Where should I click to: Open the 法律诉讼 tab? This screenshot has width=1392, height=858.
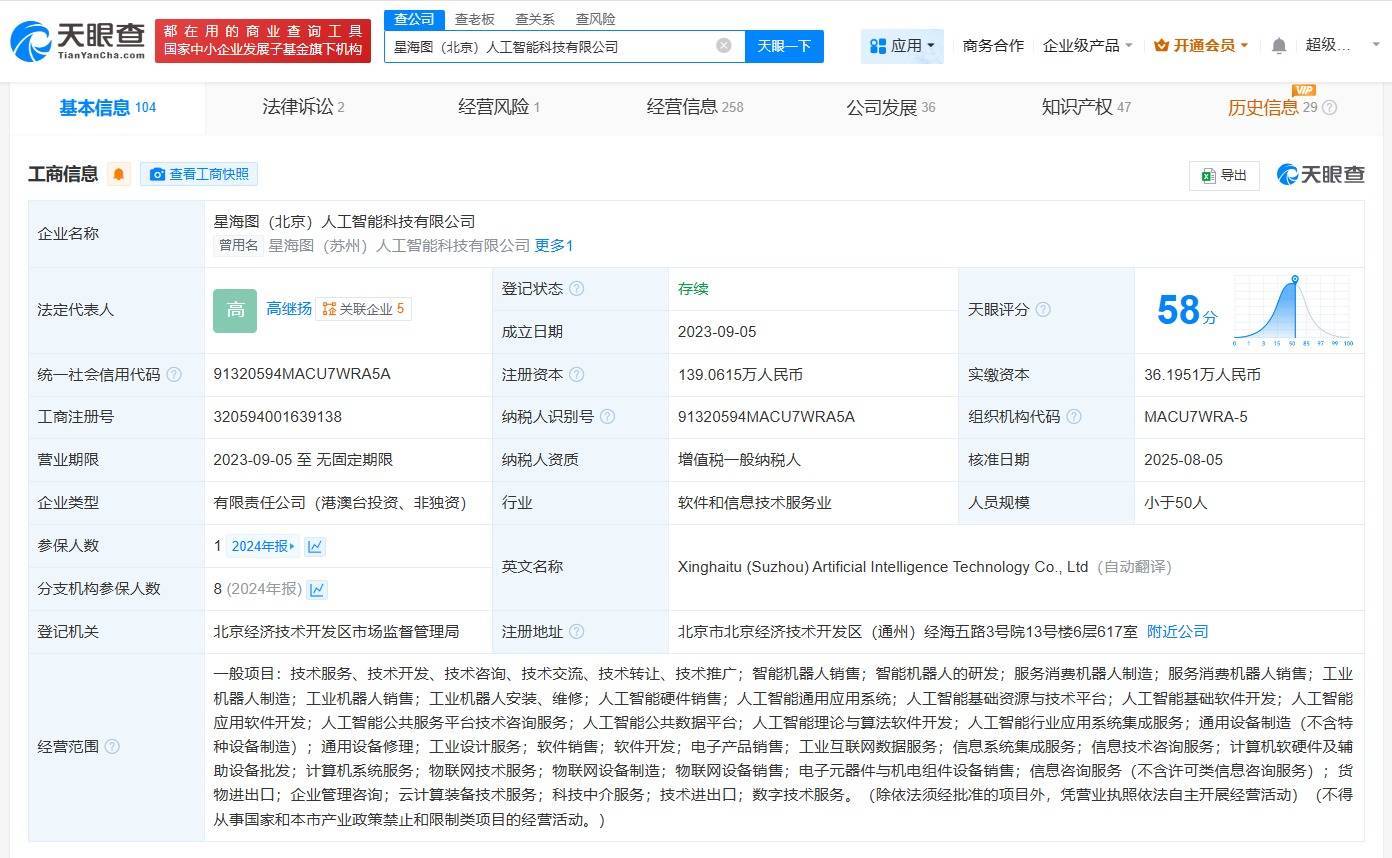click(303, 107)
